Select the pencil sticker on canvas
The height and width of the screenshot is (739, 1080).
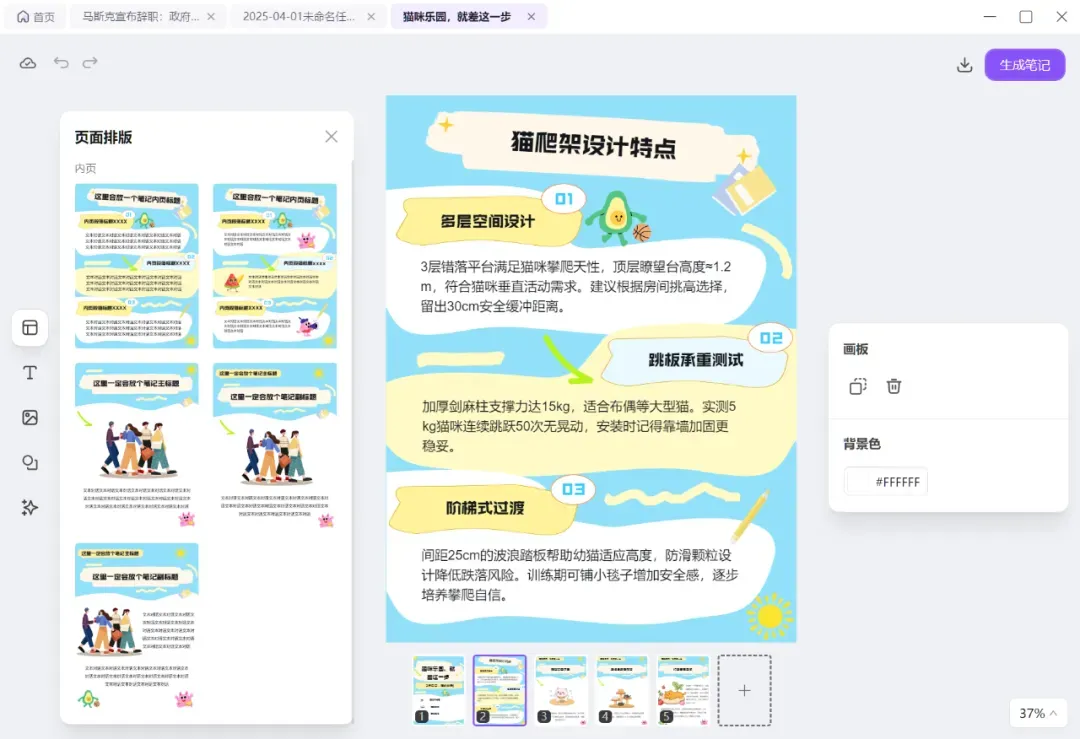[x=750, y=517]
